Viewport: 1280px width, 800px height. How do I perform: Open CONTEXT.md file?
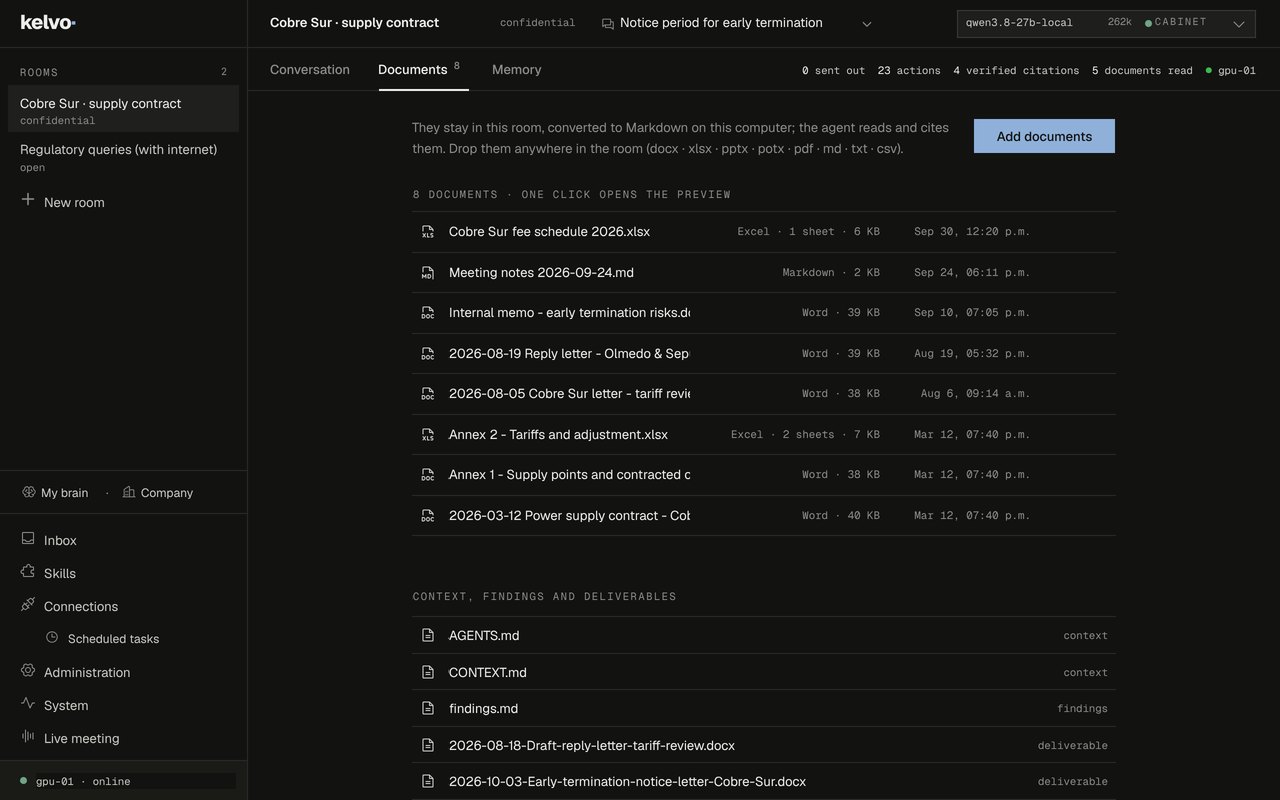pos(764,672)
